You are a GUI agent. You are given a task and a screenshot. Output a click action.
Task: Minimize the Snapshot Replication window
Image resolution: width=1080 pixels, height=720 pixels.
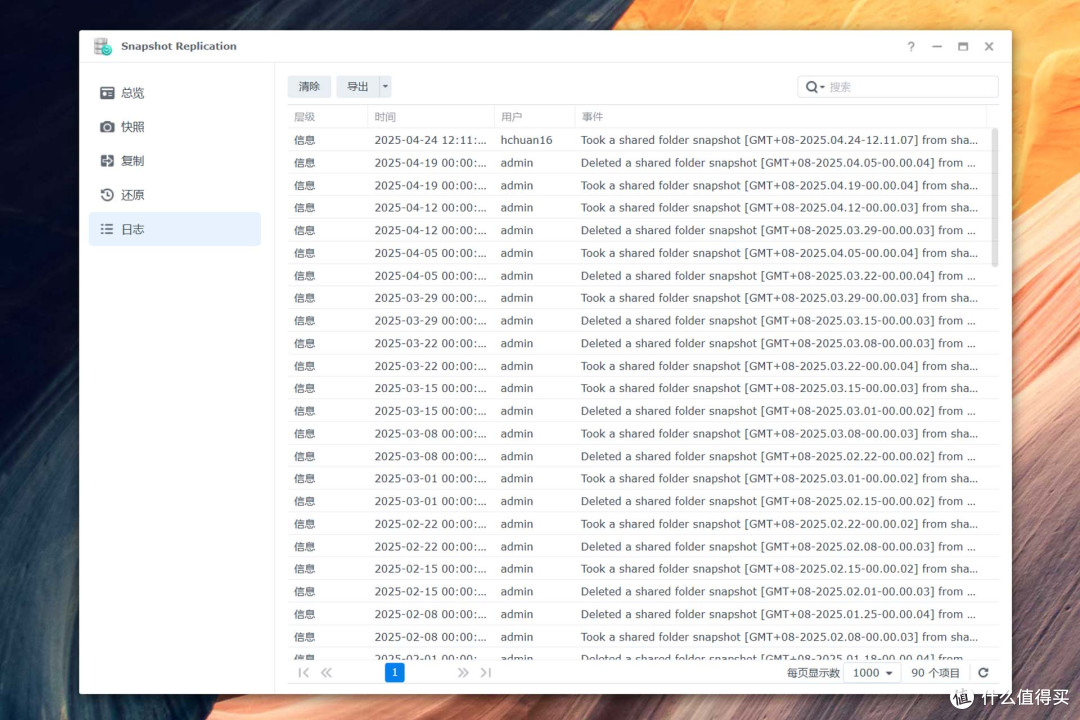937,47
